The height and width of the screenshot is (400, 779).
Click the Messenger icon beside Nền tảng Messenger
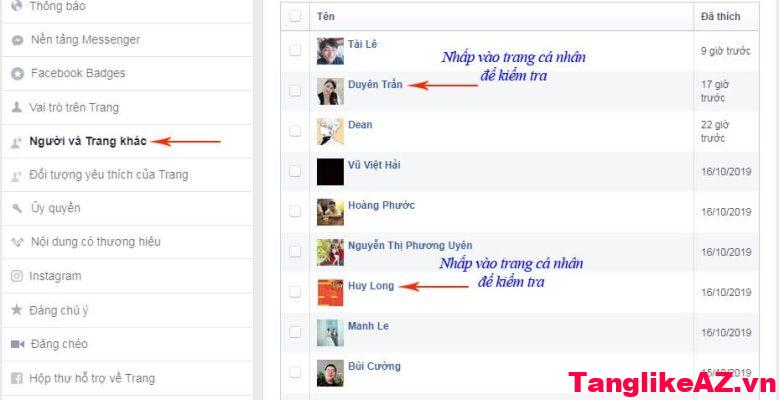tap(17, 40)
